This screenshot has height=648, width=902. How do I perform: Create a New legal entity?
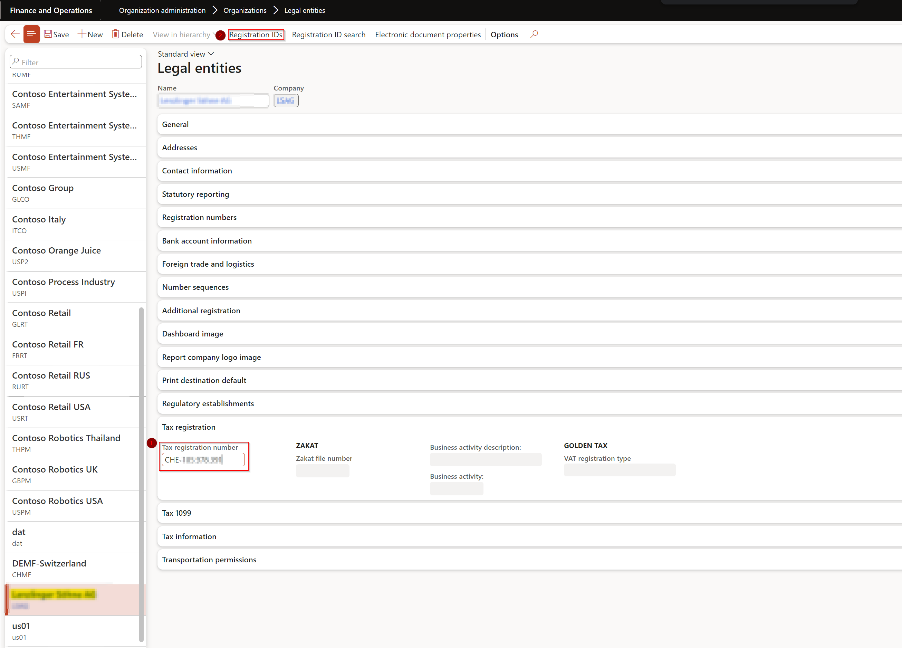[90, 35]
